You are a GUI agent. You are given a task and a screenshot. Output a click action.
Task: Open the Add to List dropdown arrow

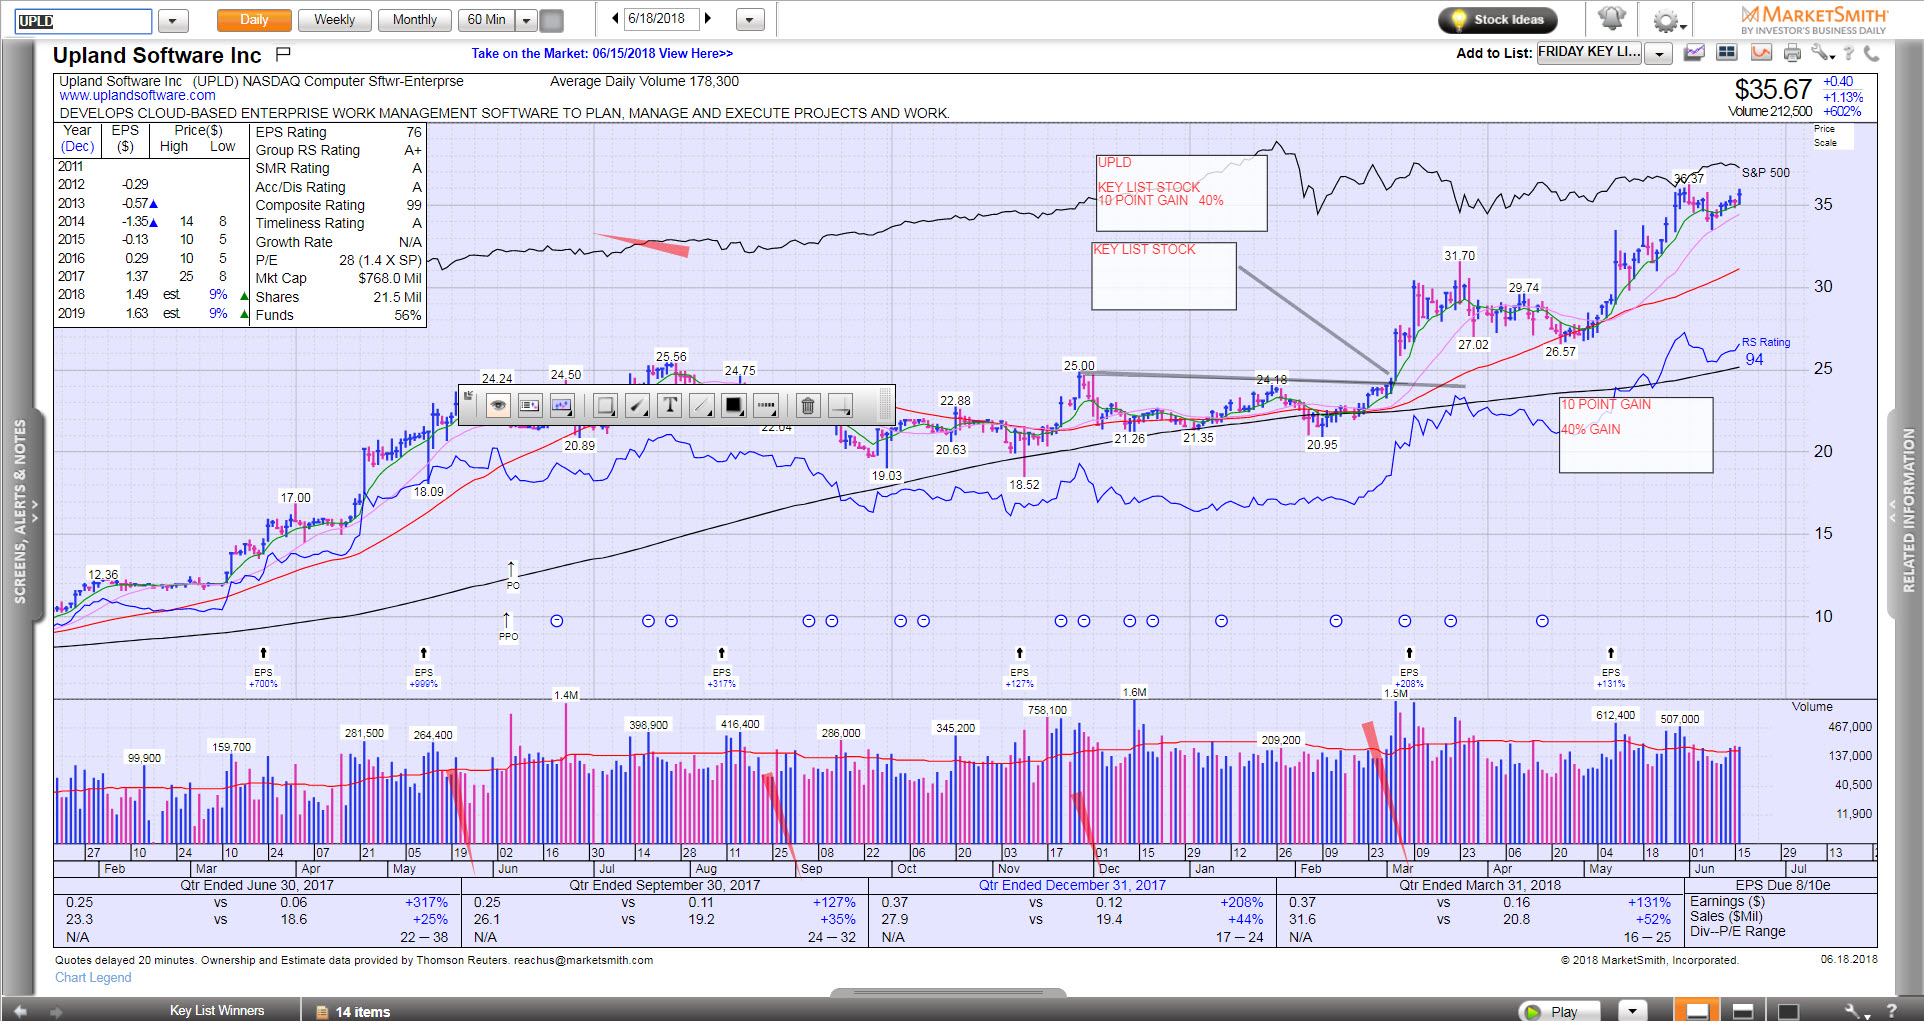pos(1659,54)
